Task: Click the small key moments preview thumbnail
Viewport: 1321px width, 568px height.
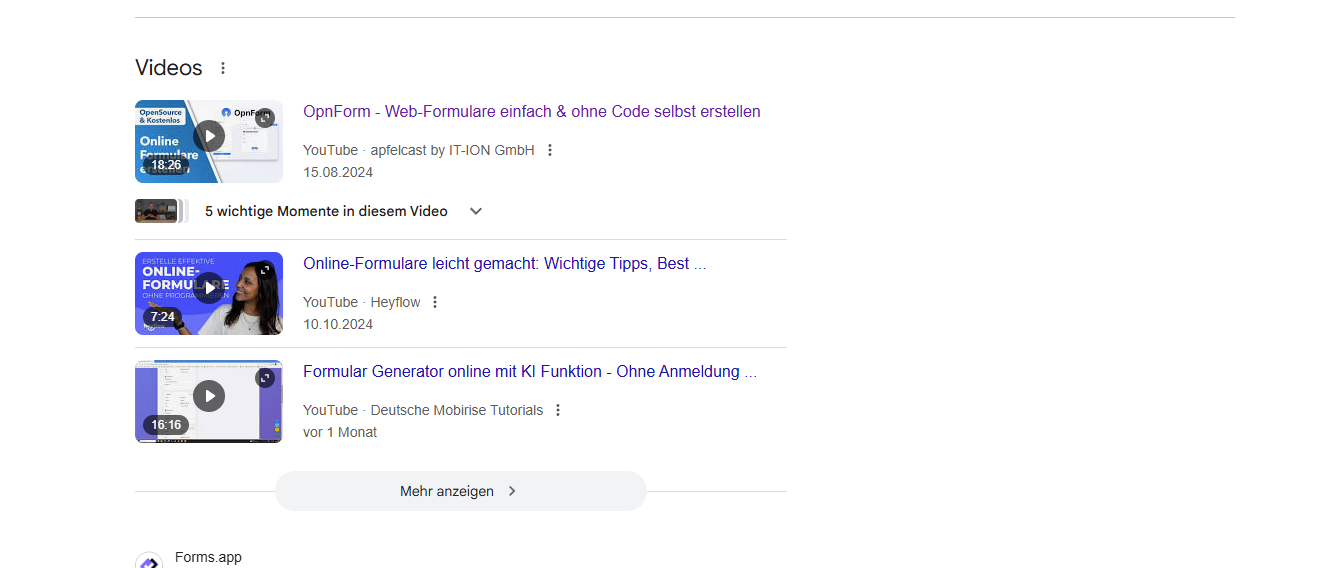Action: pos(157,211)
